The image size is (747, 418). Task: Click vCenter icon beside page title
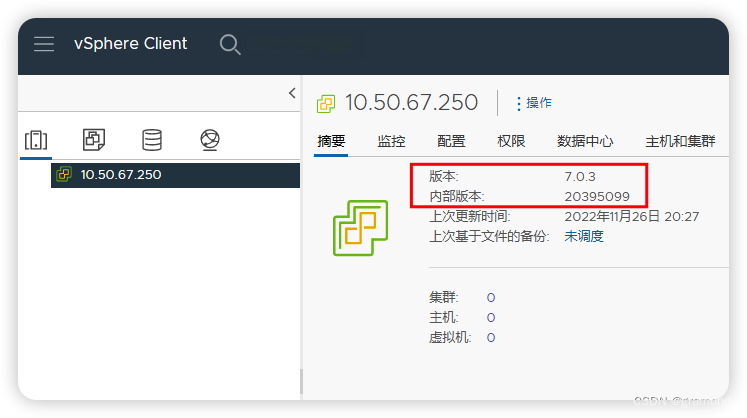[x=326, y=103]
